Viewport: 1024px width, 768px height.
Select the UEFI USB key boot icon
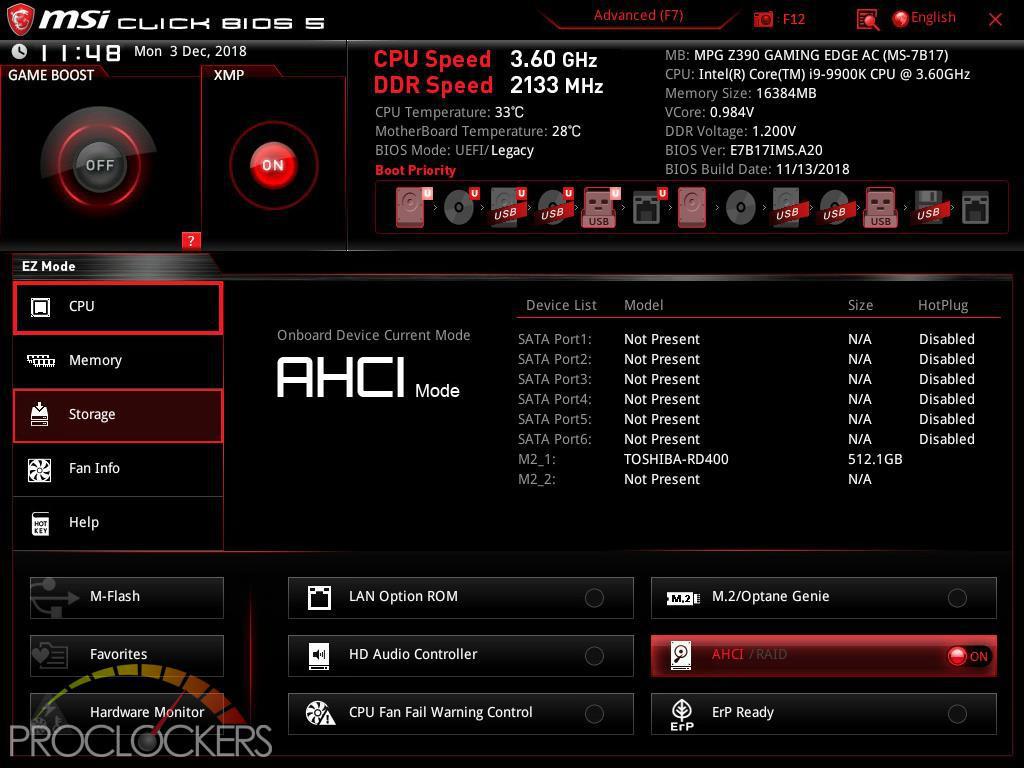pyautogui.click(x=601, y=207)
